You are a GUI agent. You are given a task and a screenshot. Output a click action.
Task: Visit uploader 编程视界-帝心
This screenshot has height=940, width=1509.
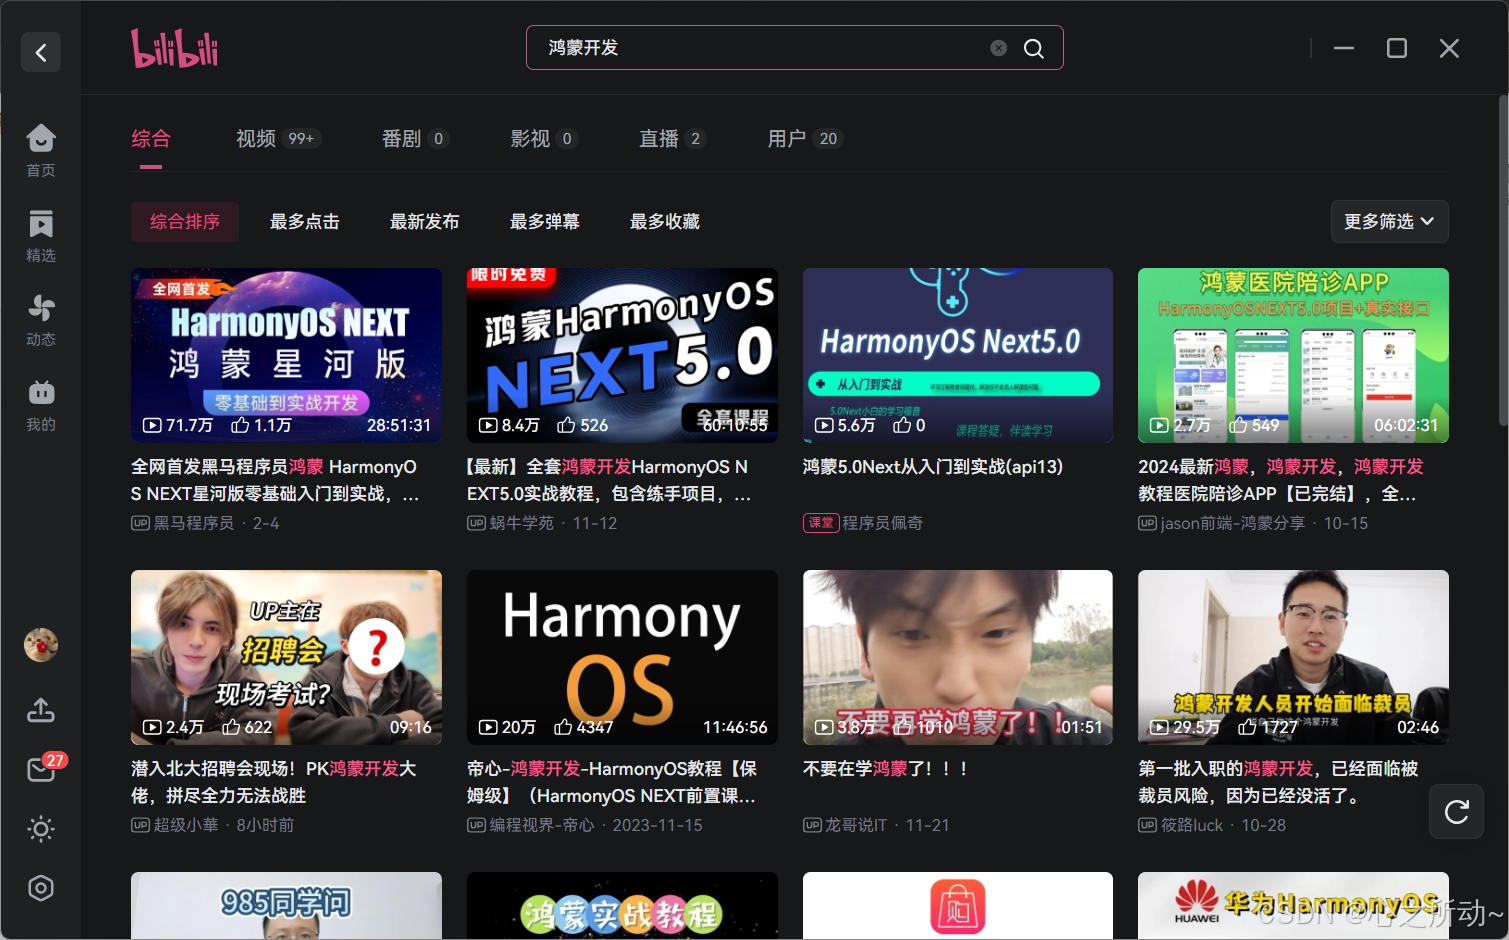(x=541, y=825)
